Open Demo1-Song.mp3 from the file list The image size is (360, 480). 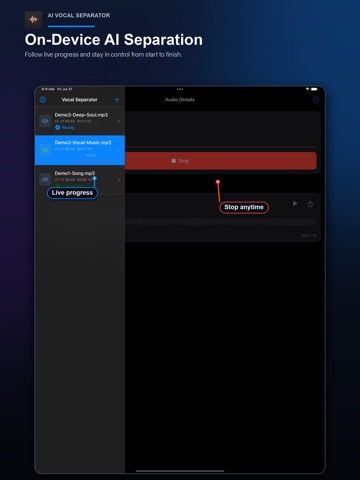[80, 179]
